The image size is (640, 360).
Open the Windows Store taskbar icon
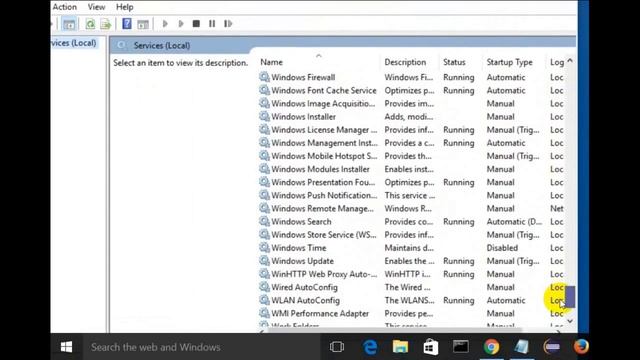click(431, 347)
